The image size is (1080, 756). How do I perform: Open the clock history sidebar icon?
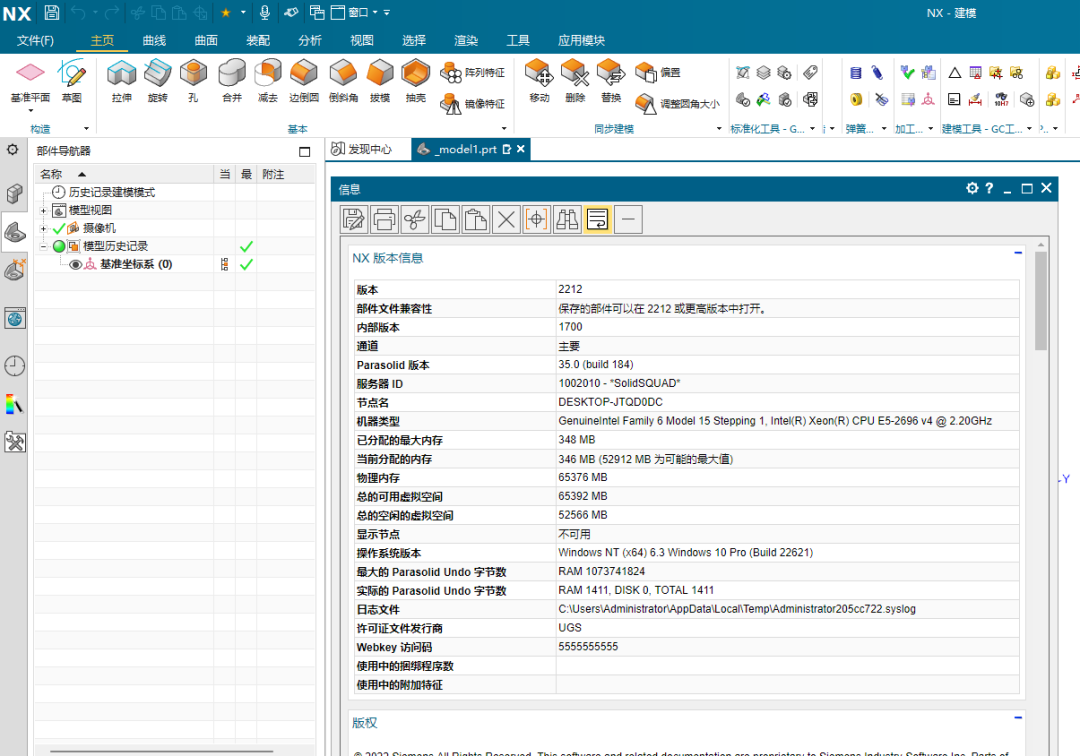click(x=14, y=366)
